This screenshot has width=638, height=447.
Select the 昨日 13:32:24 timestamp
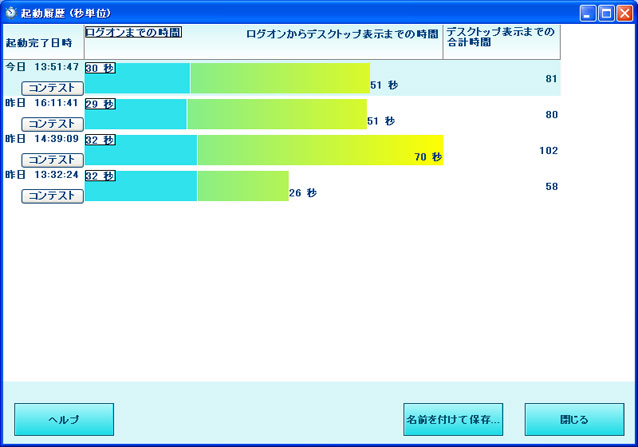(42, 174)
